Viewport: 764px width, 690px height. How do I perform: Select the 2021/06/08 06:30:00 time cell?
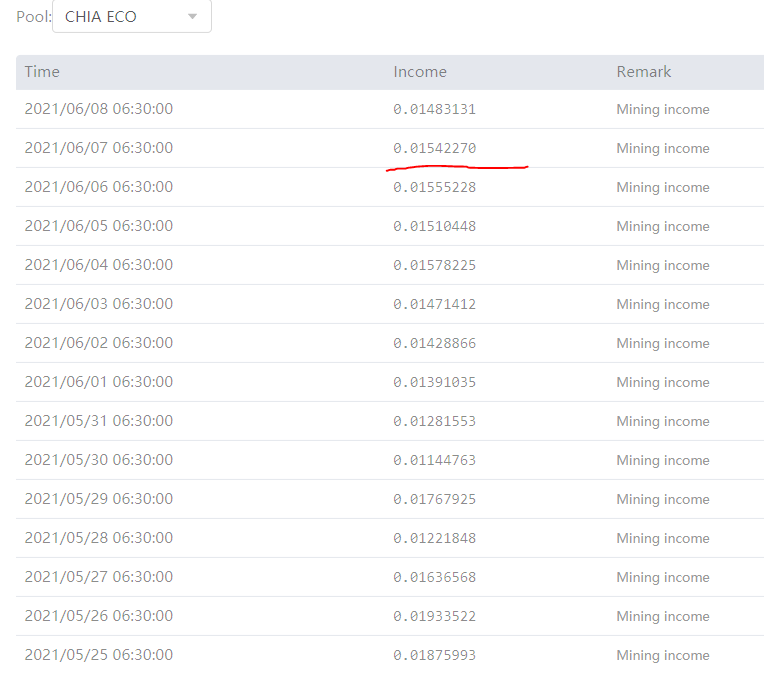(x=99, y=109)
